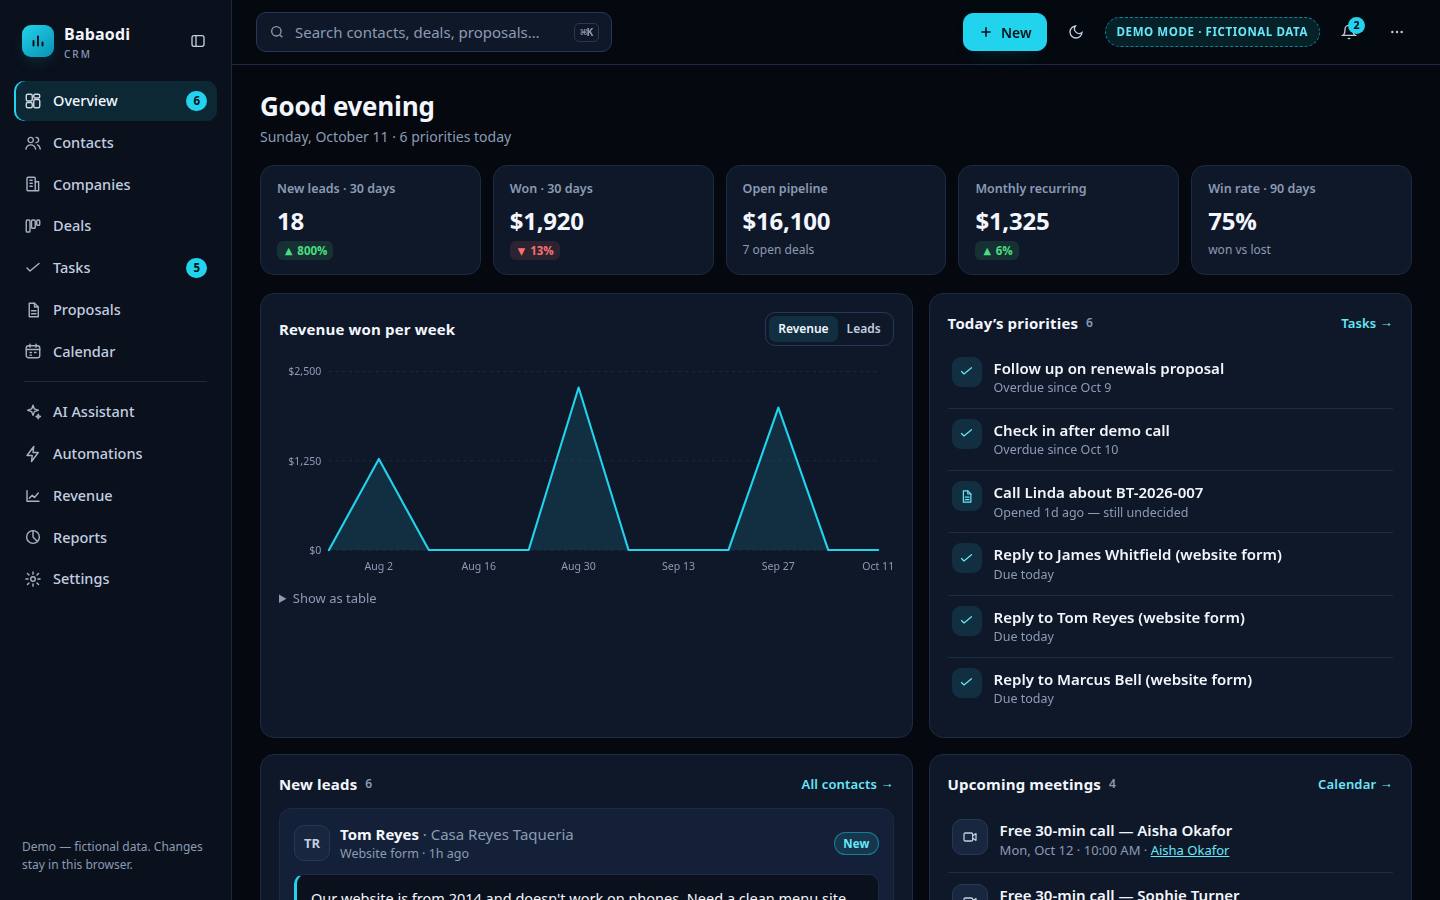The width and height of the screenshot is (1440, 900).
Task: Open Companies in the sidebar
Action: click(115, 185)
